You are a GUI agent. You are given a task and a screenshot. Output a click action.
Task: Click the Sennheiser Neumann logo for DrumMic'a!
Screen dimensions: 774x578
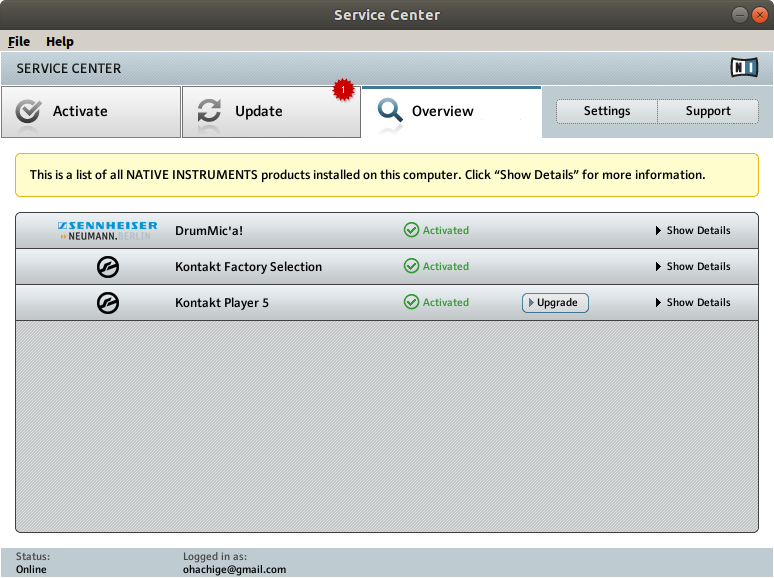click(x=108, y=231)
